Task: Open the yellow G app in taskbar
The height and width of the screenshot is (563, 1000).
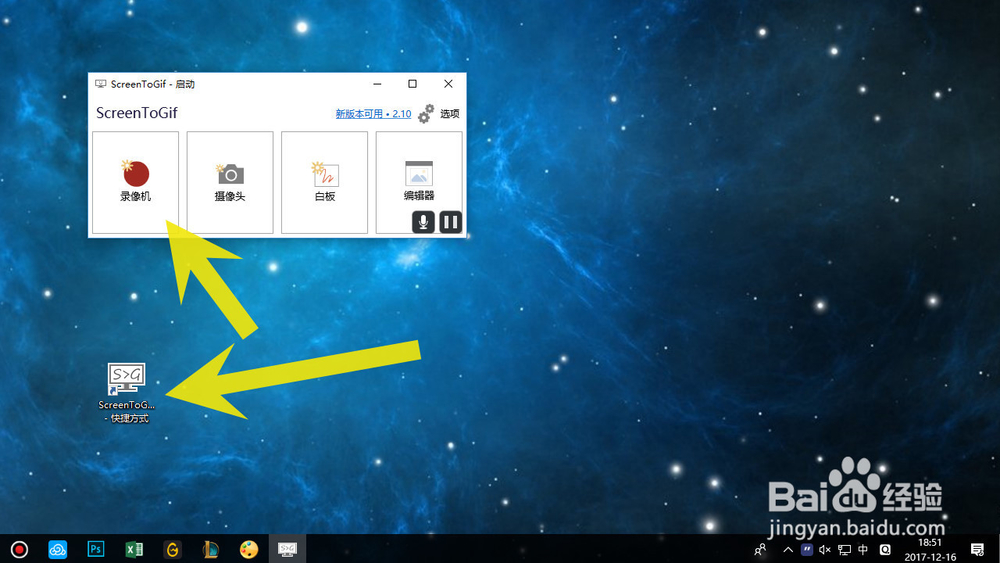Action: [172, 549]
